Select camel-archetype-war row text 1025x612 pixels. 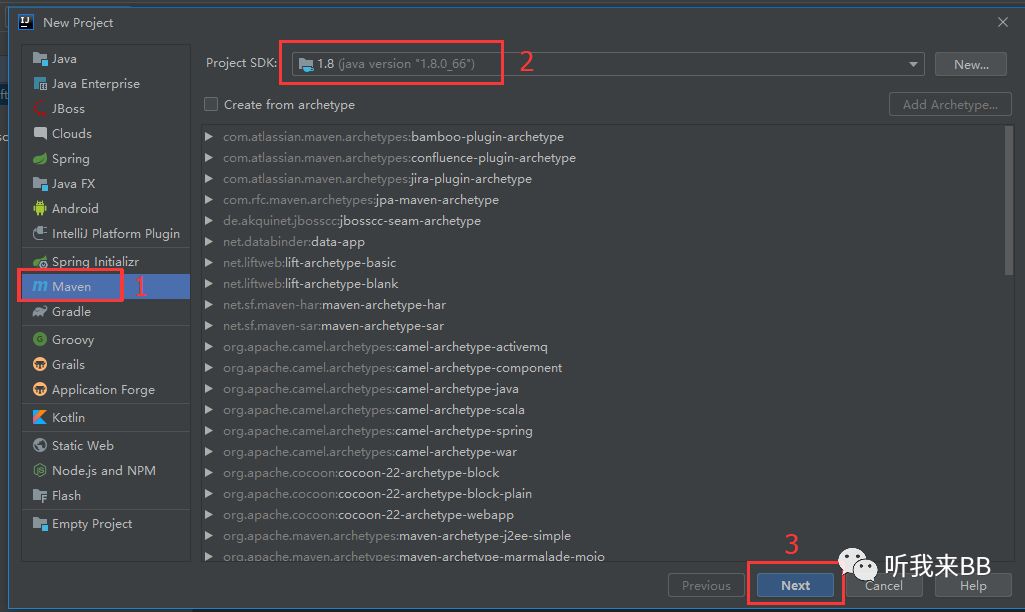370,452
